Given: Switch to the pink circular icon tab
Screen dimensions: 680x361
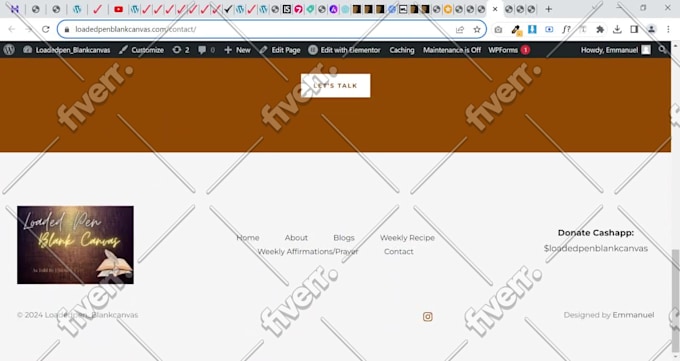Looking at the screenshot, I should (298, 9).
